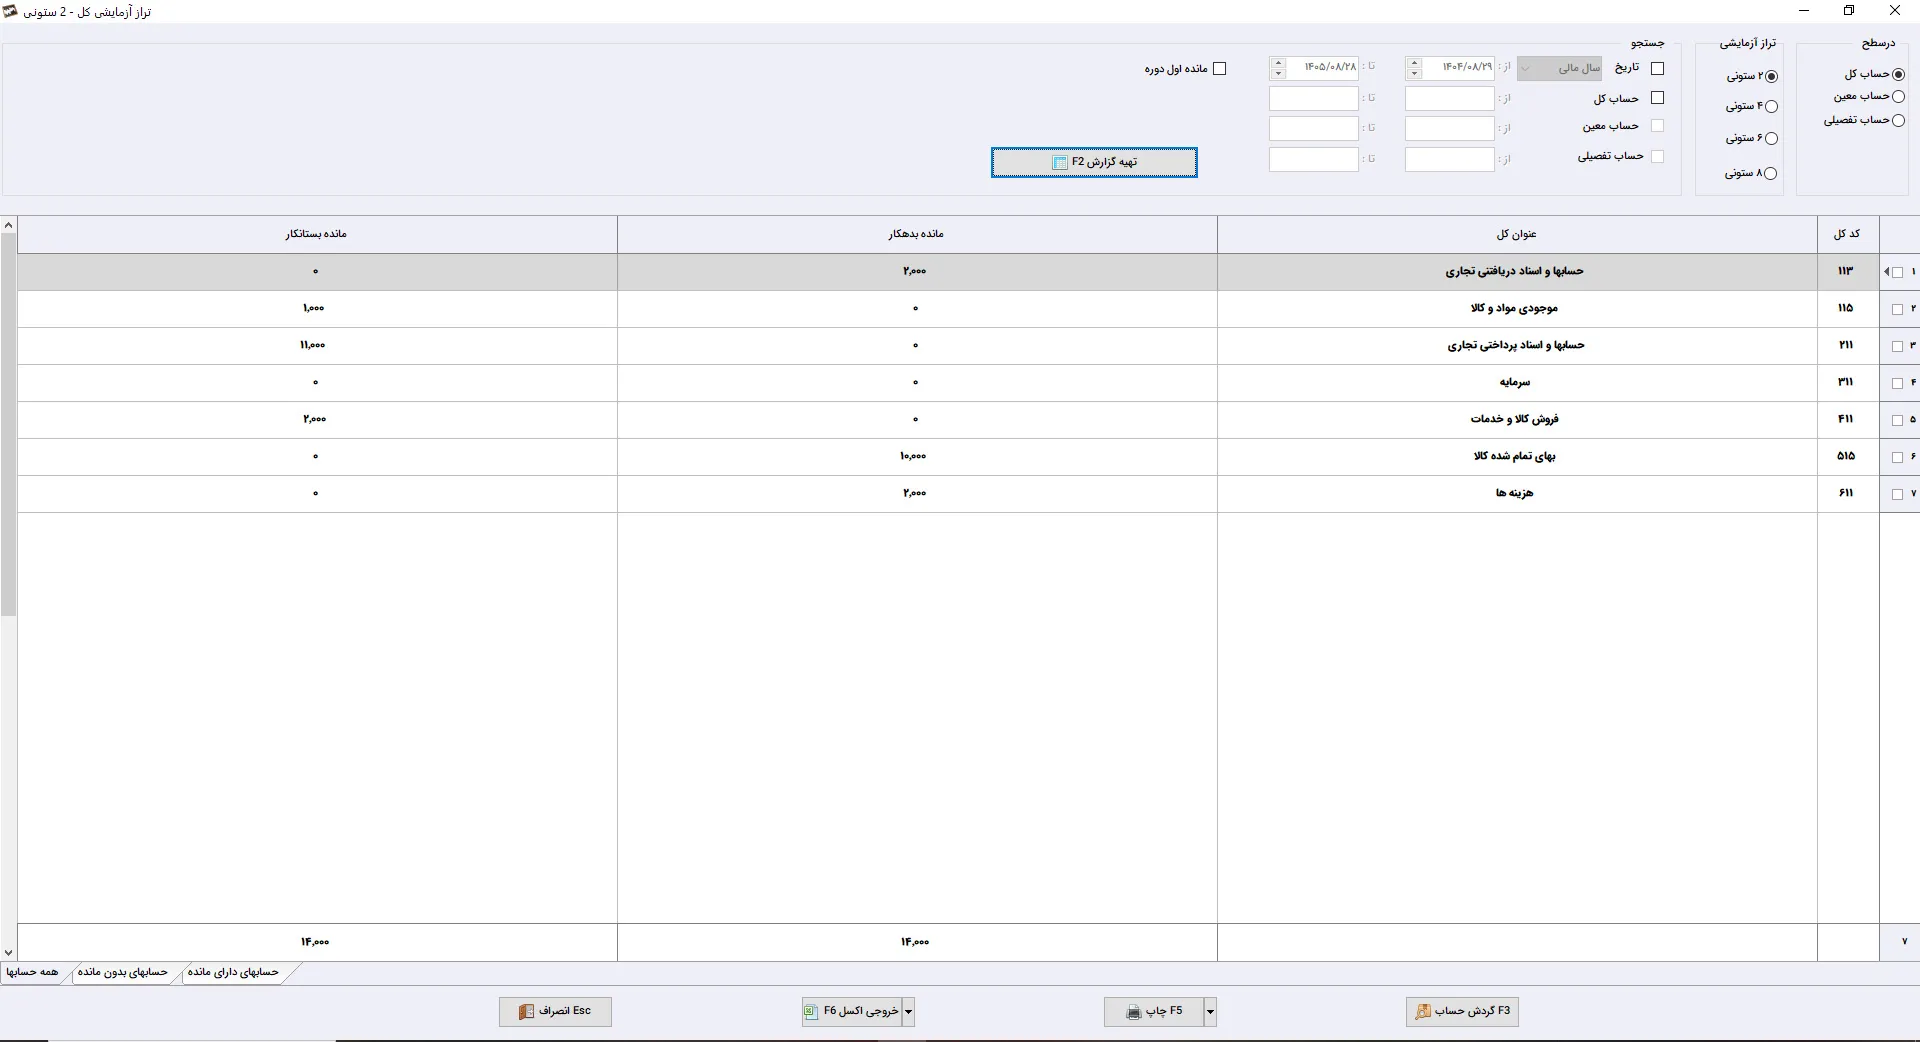Screen dimensions: 1920x1042
Task: Click the app icon in the title bar
Action: click(x=11, y=11)
